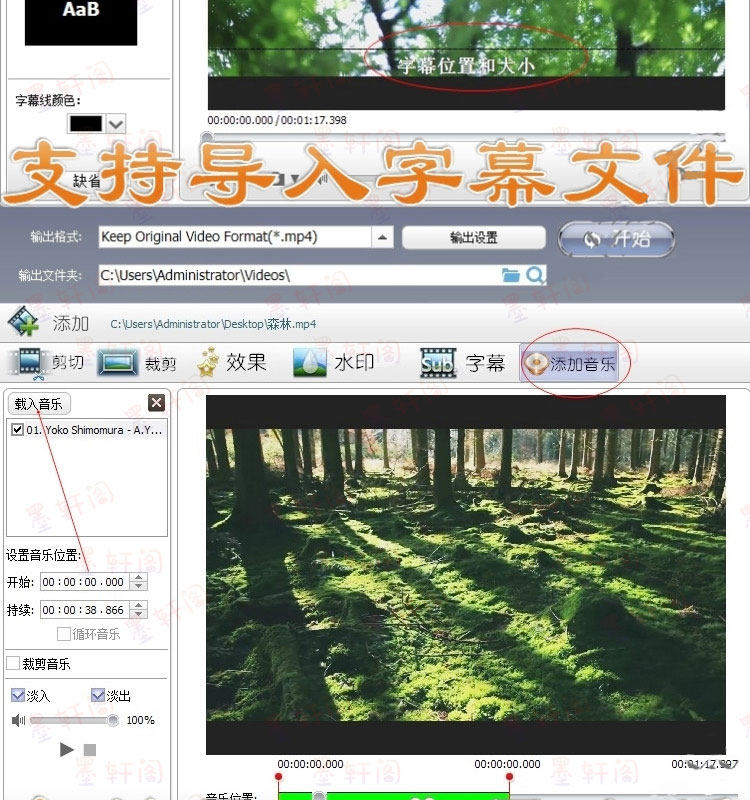This screenshot has width=750, height=800.
Task: Toggle the 淡出 fade out checkbox
Action: (97, 695)
